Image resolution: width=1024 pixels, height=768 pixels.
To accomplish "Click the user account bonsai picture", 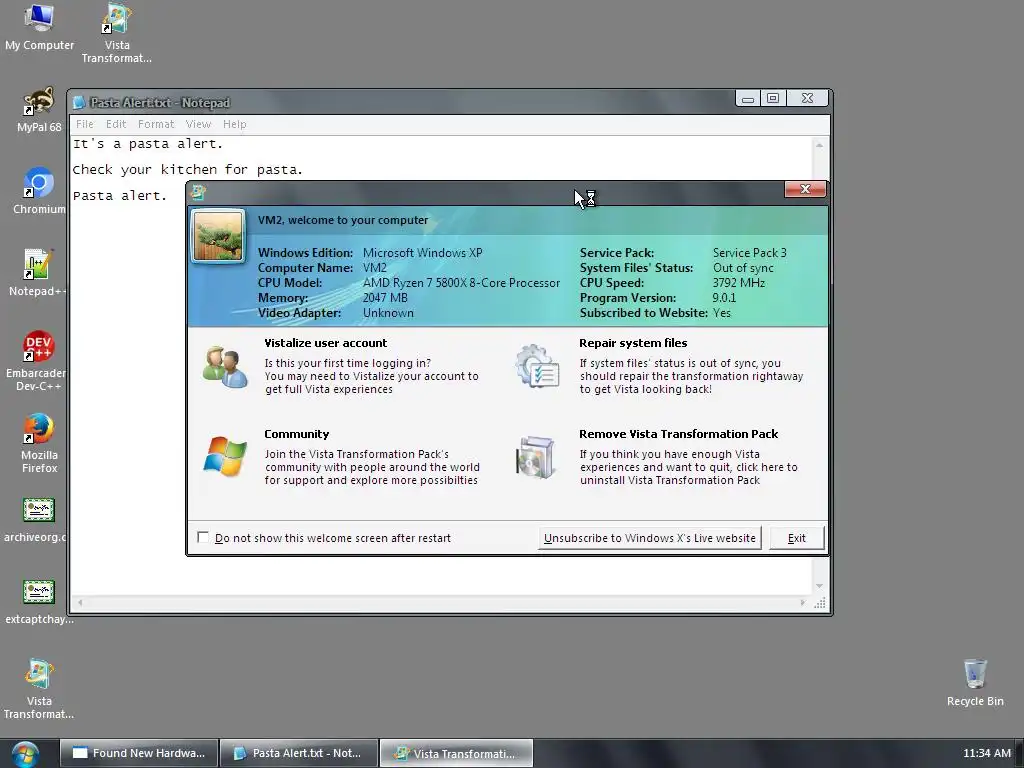I will tap(218, 236).
